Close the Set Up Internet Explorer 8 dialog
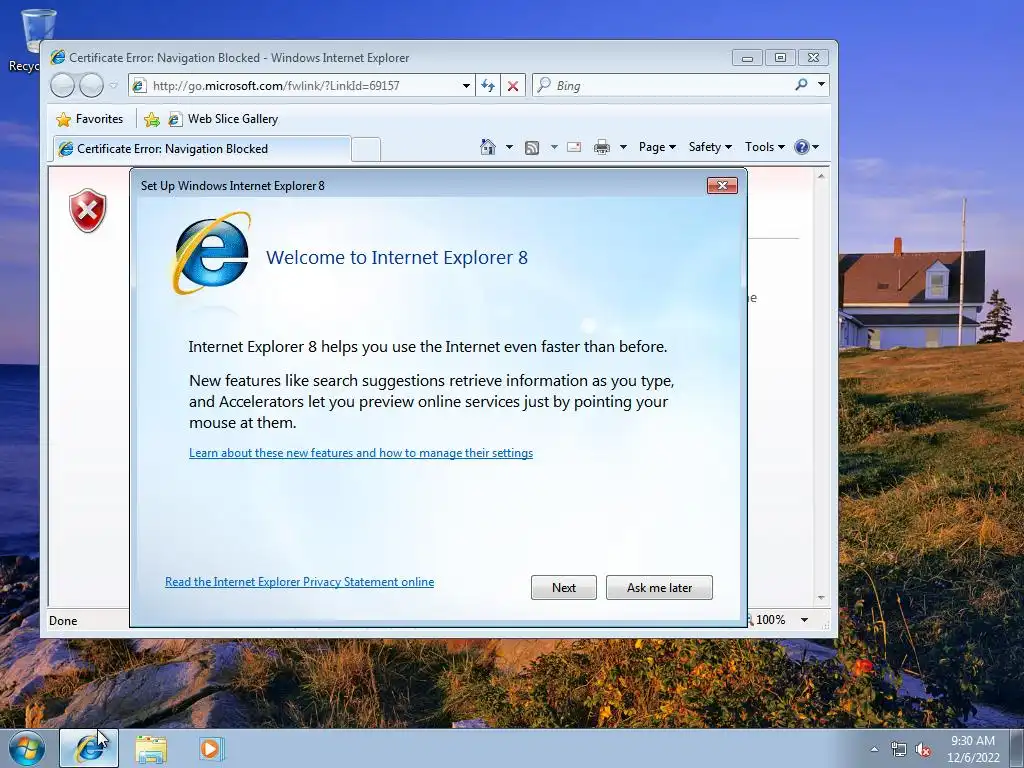The image size is (1024, 768). pyautogui.click(x=722, y=185)
